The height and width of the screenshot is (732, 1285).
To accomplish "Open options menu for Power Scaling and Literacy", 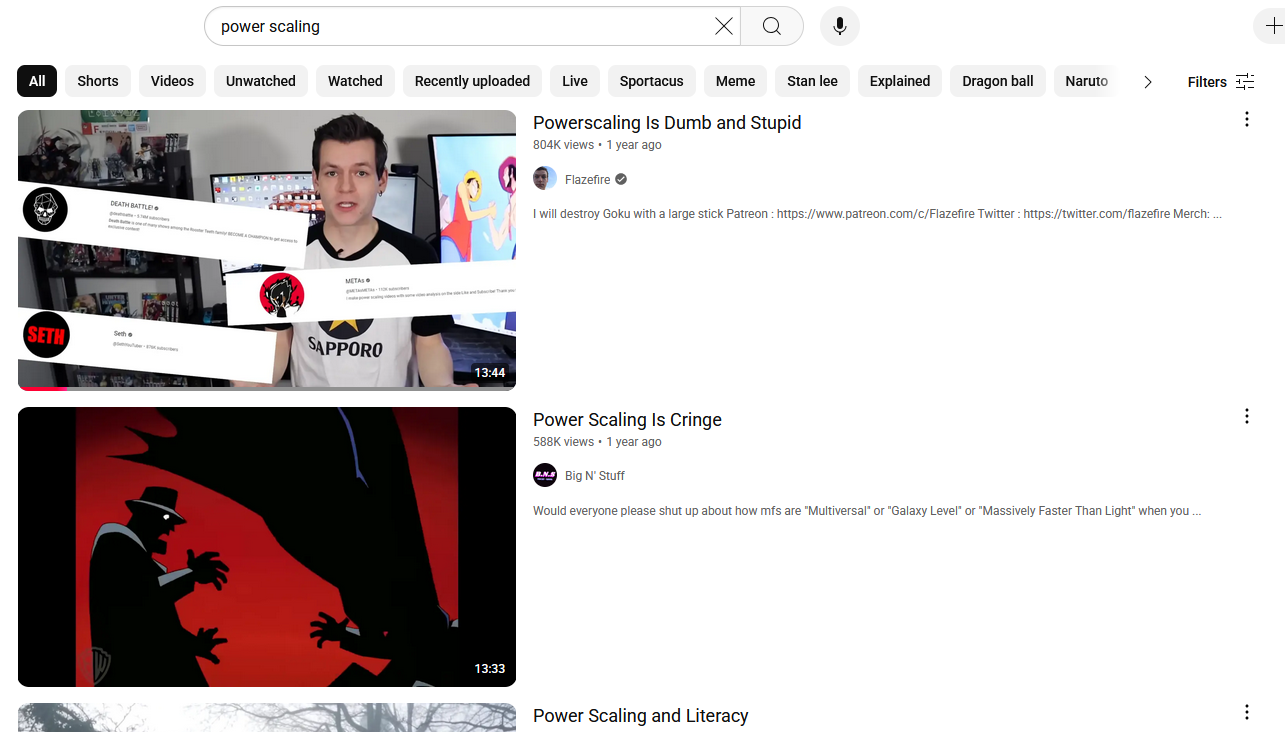I will [1247, 712].
